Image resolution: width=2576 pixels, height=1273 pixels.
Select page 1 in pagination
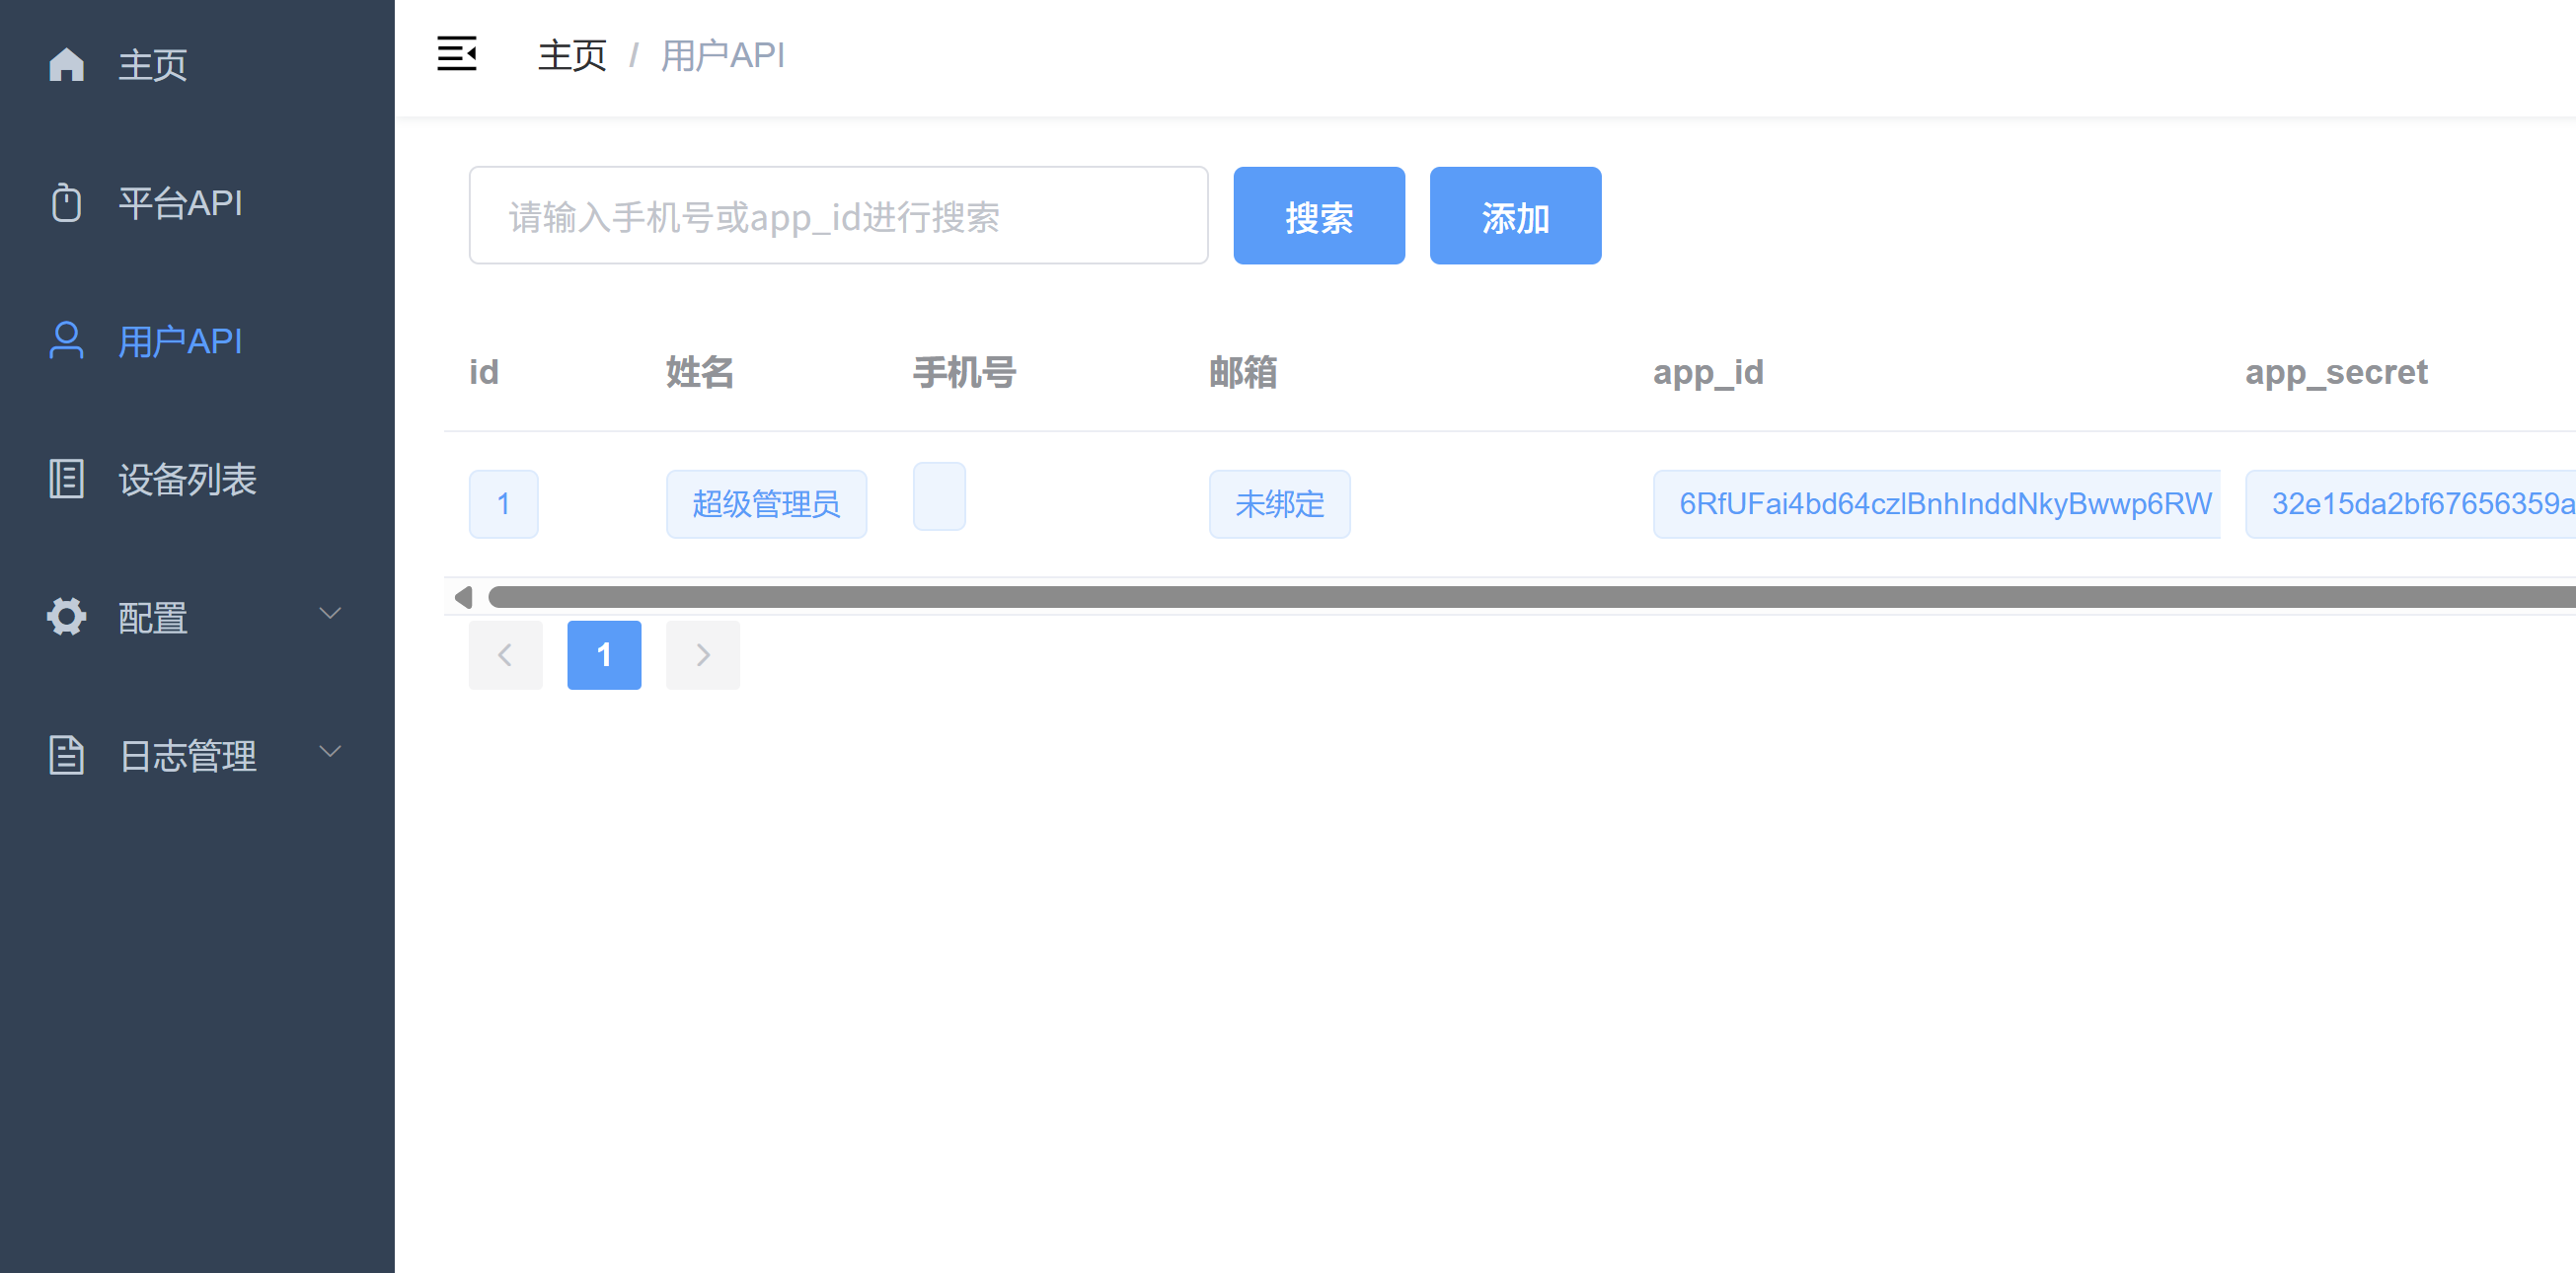(604, 655)
